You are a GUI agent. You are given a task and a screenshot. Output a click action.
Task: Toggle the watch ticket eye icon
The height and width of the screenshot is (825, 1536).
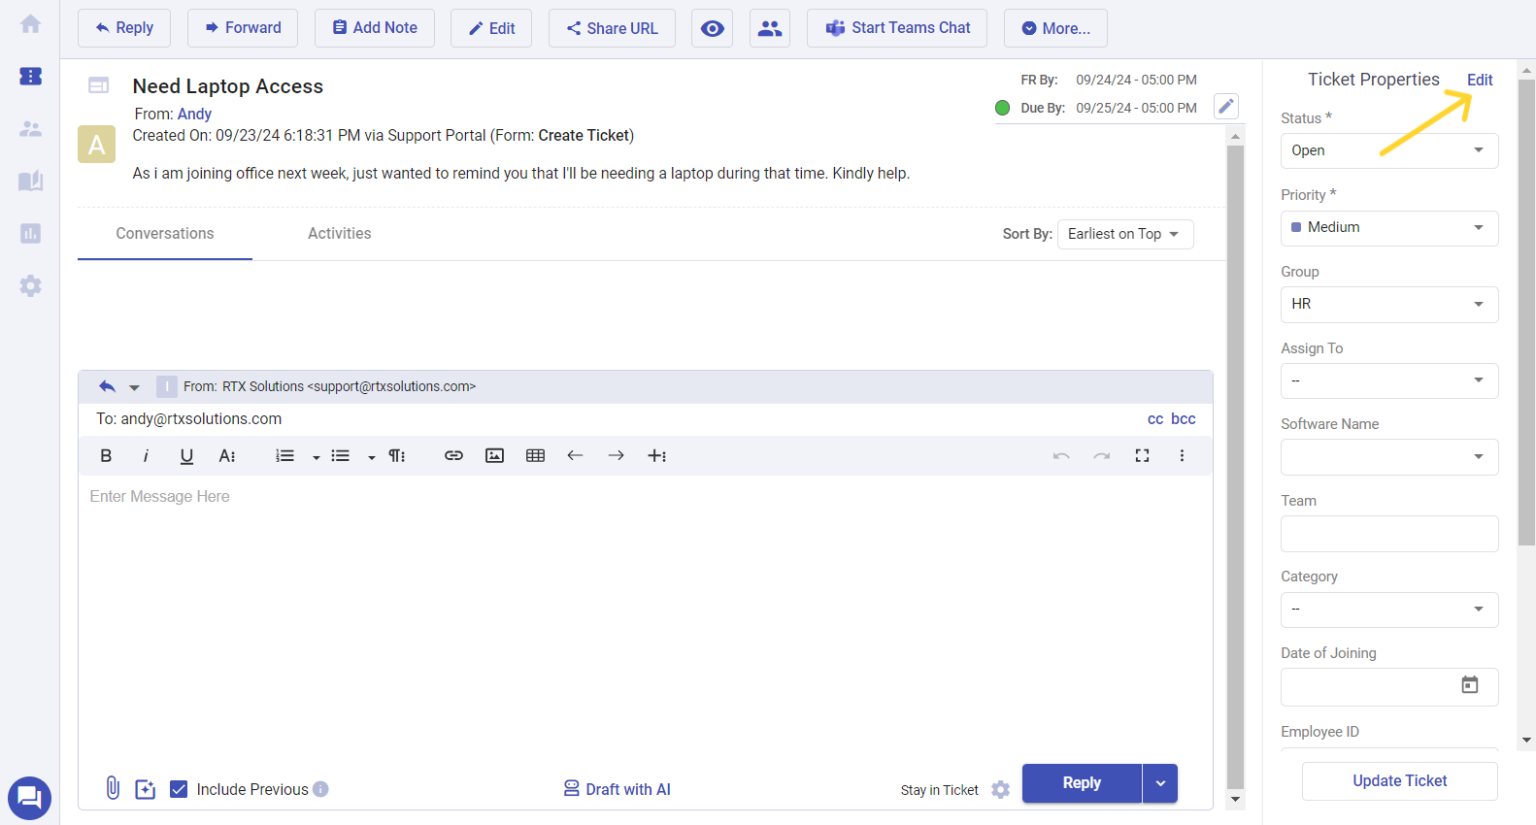point(712,28)
